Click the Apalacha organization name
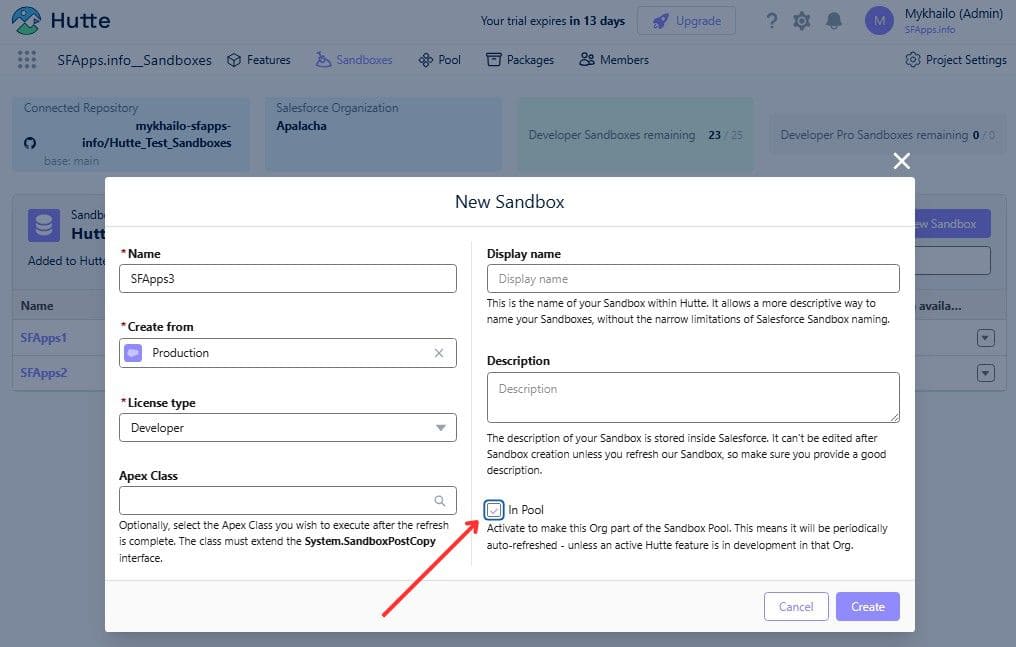Screen dimensions: 1016x647 pos(301,126)
